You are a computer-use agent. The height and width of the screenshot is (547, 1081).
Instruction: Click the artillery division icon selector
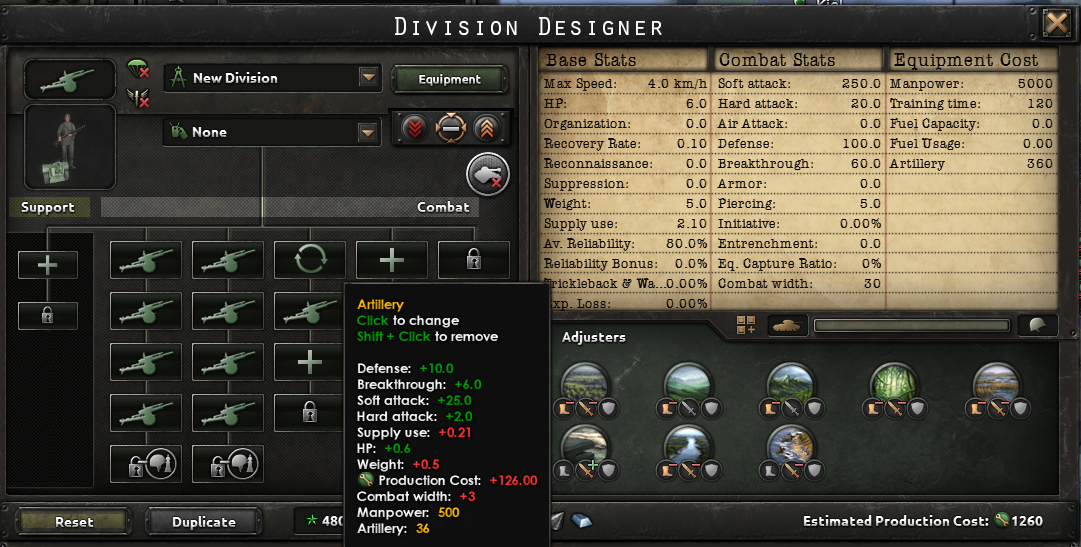point(70,79)
